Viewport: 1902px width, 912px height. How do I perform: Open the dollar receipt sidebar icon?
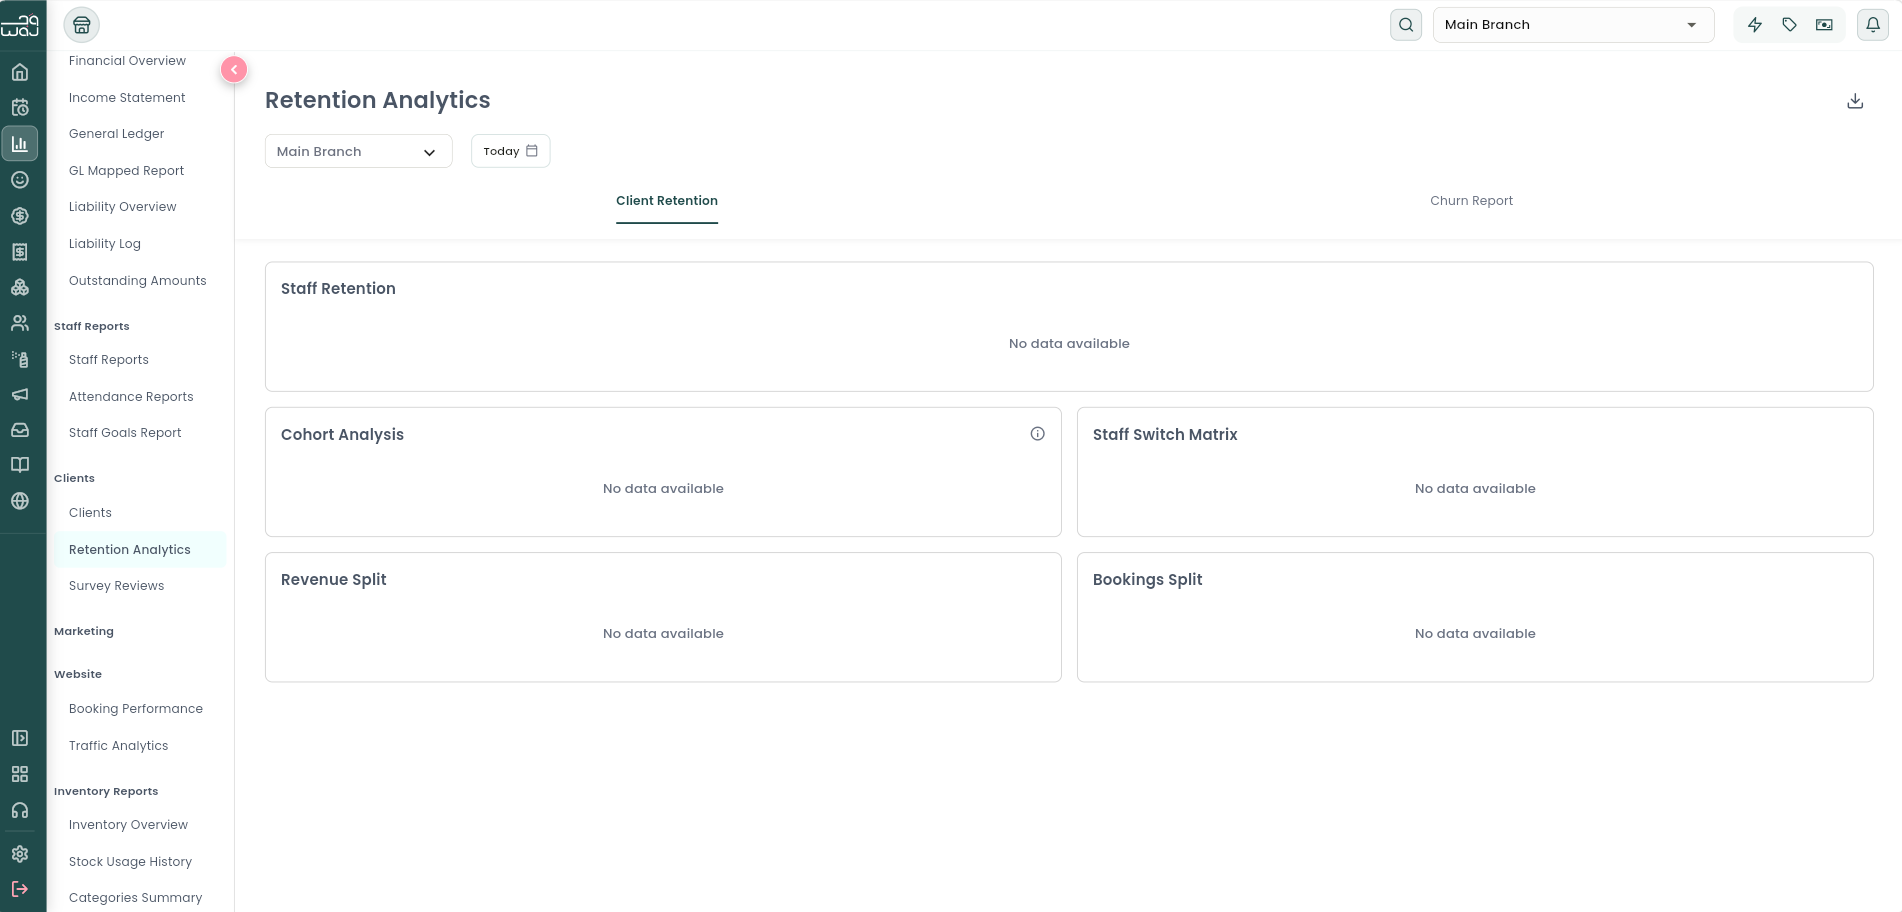click(x=20, y=252)
